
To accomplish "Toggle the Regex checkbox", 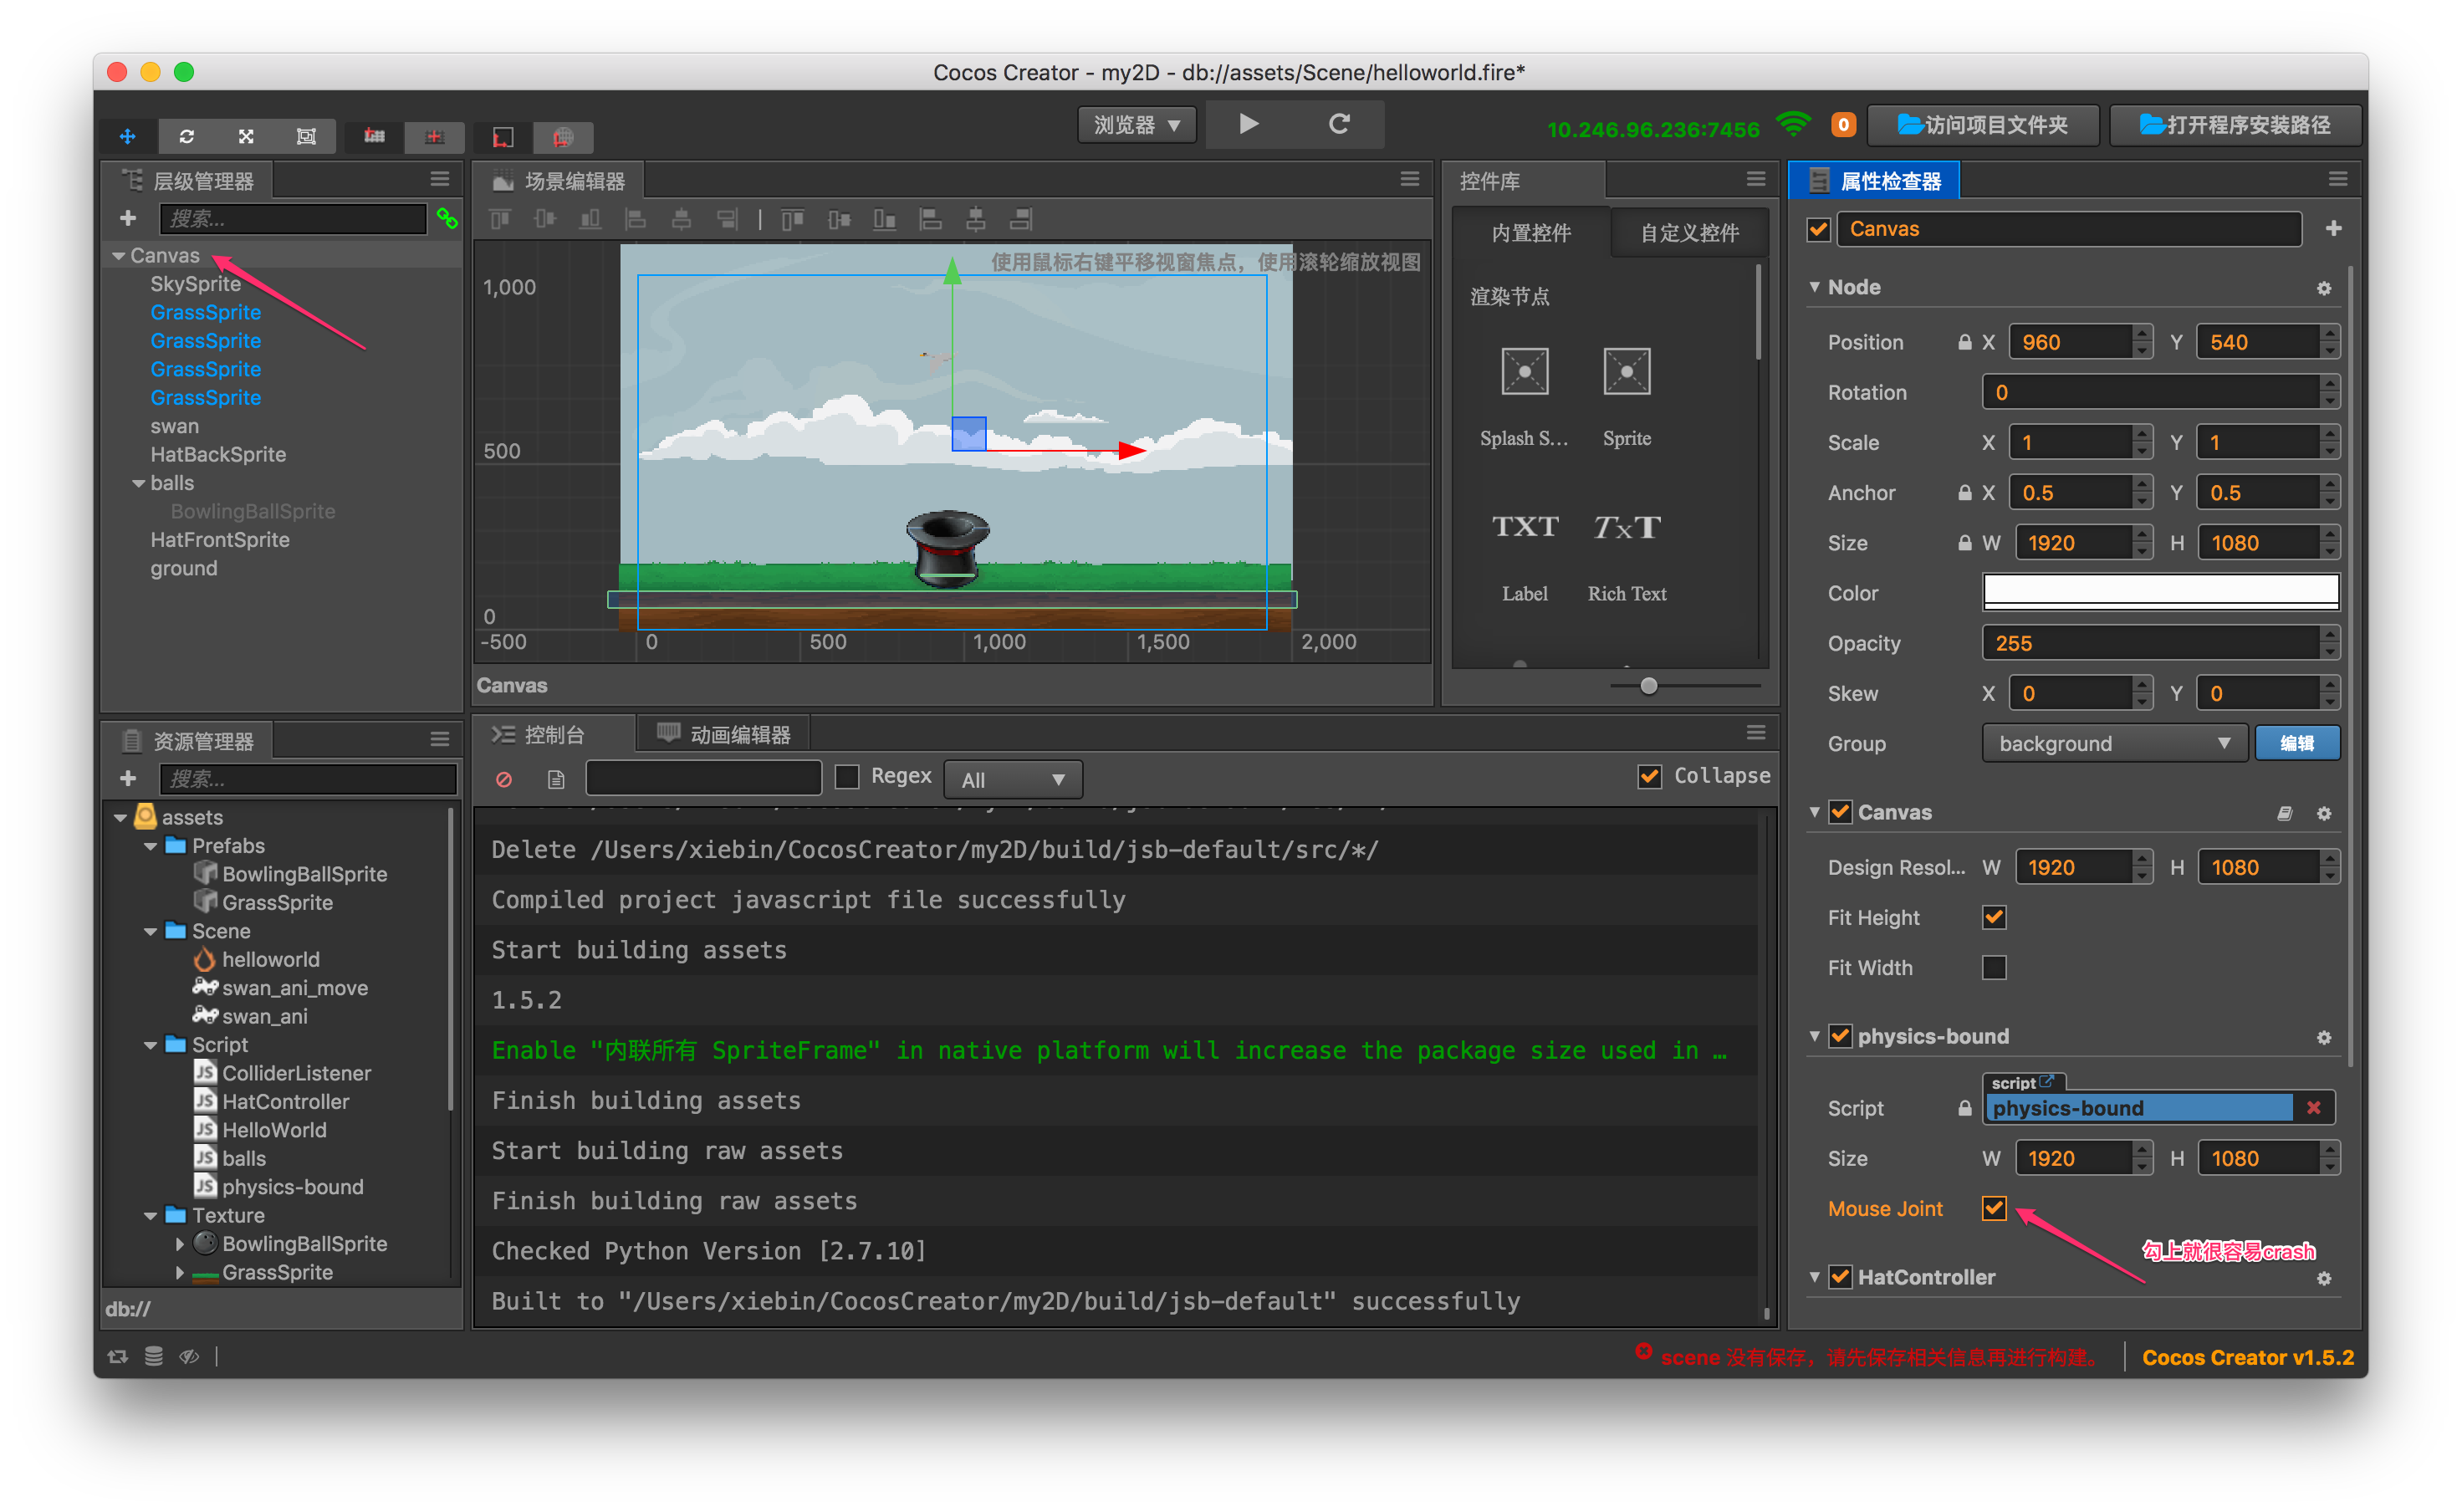I will pyautogui.click(x=847, y=776).
